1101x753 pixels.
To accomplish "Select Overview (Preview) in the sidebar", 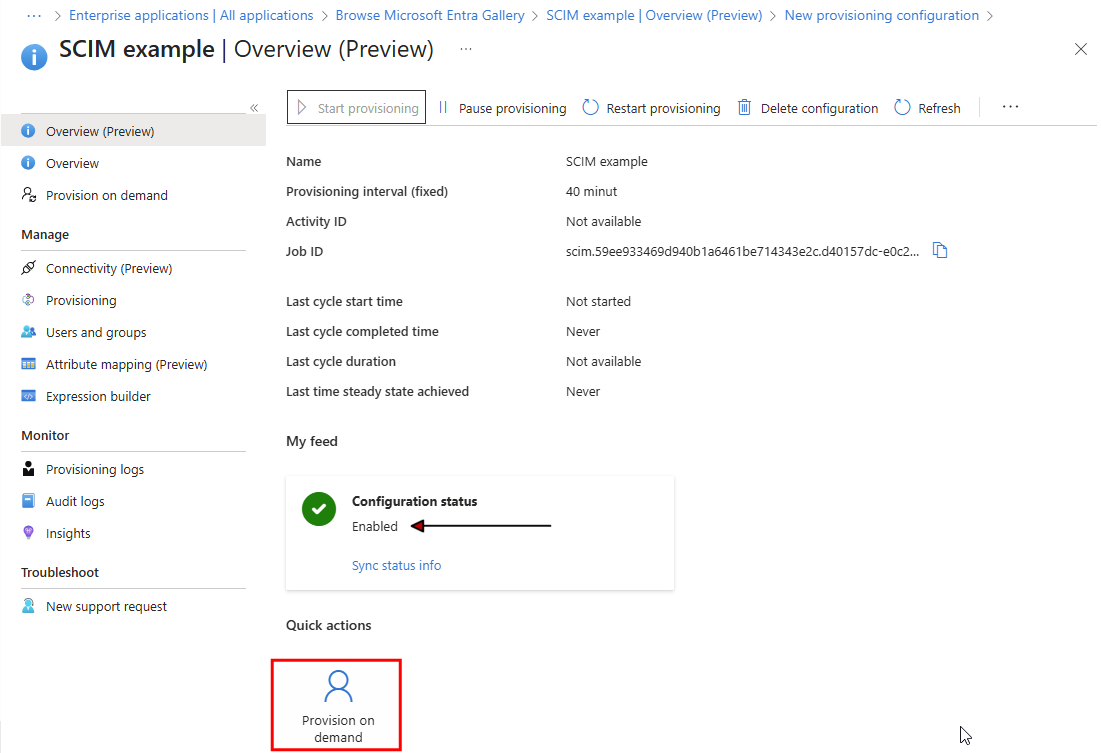I will pyautogui.click(x=133, y=131).
